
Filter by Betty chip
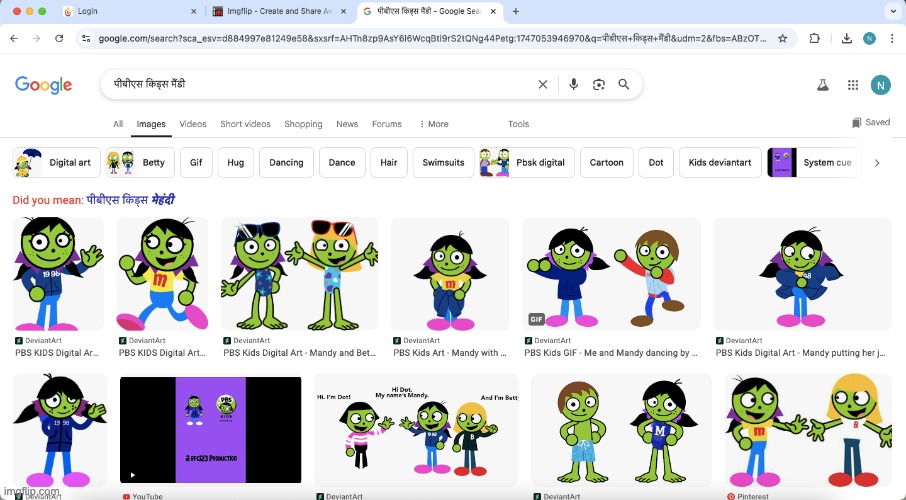click(x=140, y=162)
